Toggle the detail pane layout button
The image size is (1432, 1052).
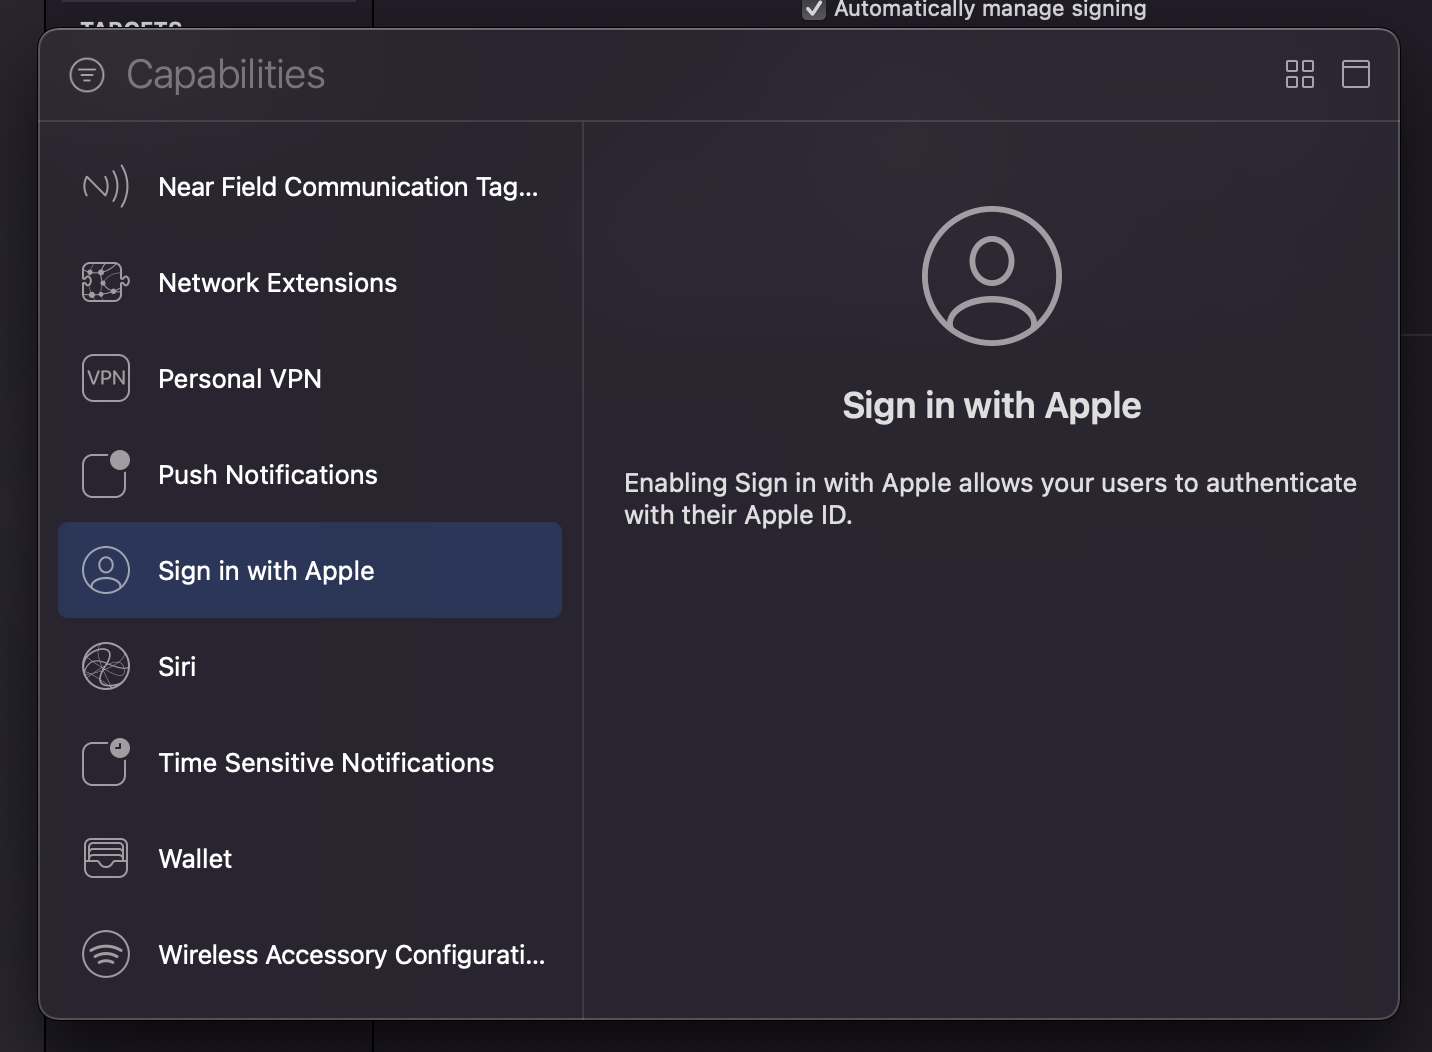click(x=1355, y=74)
